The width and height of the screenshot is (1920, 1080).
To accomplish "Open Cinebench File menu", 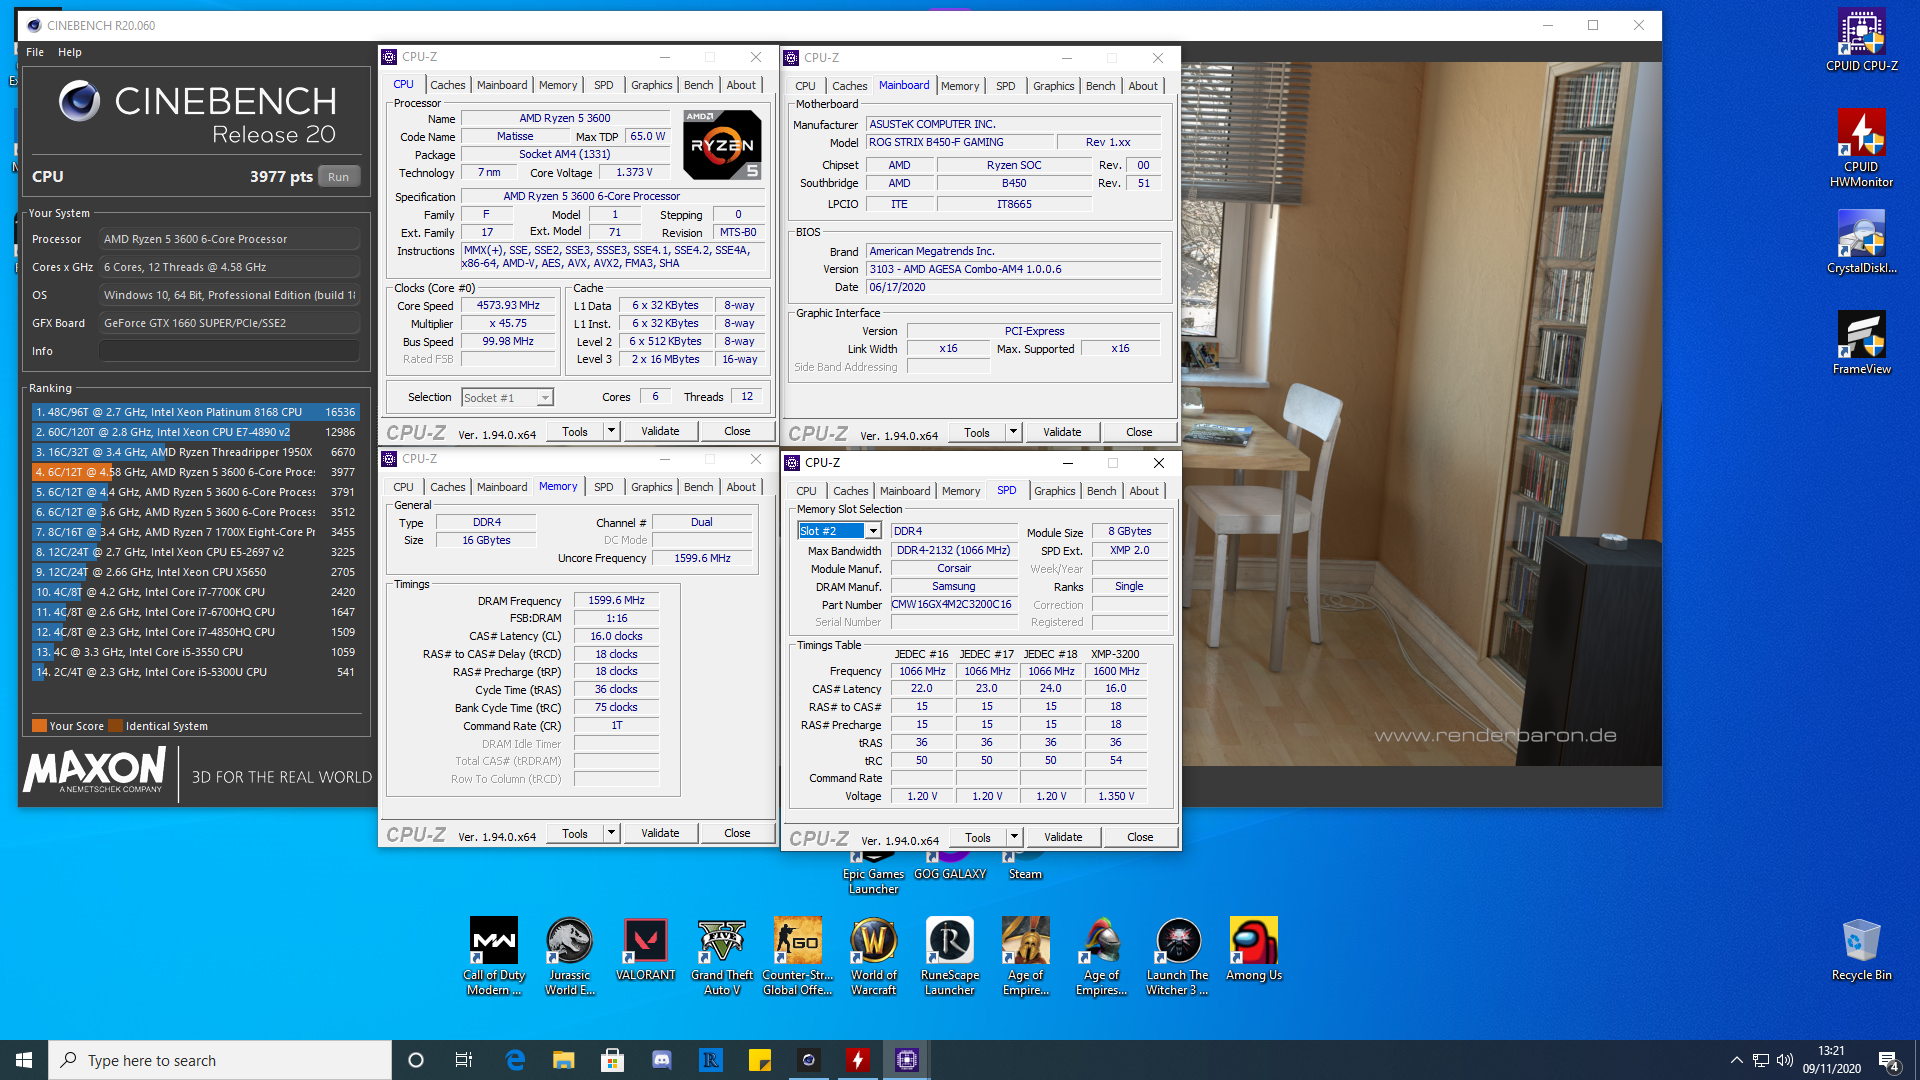I will click(x=35, y=52).
